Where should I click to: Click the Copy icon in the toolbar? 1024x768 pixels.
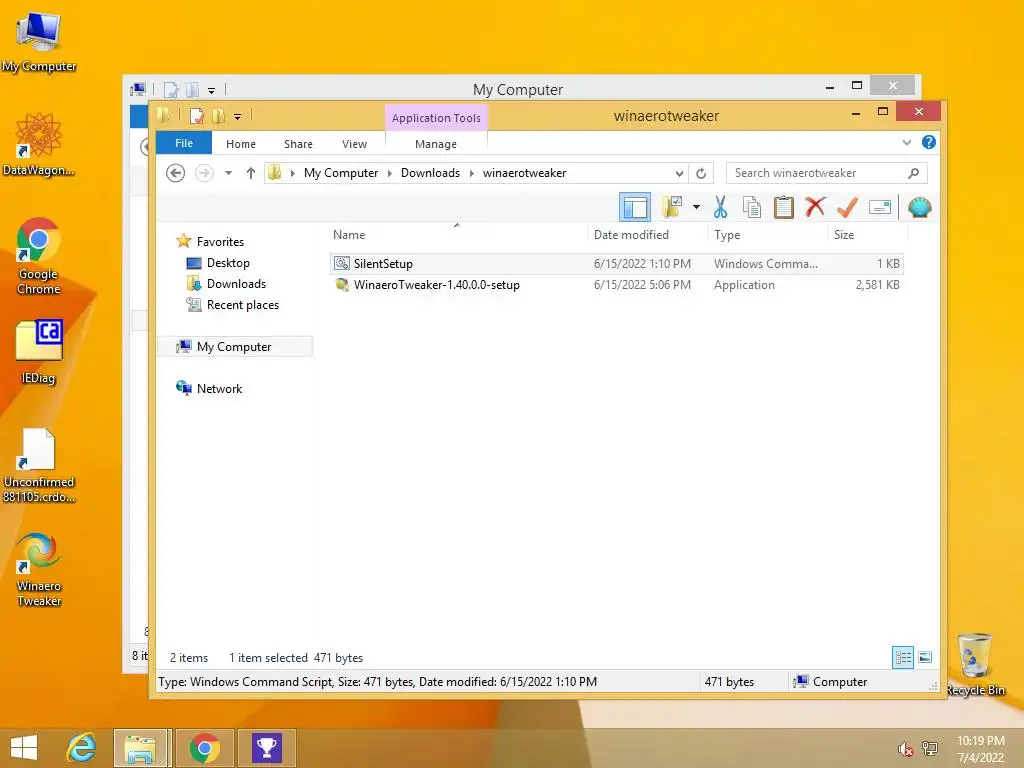752,208
